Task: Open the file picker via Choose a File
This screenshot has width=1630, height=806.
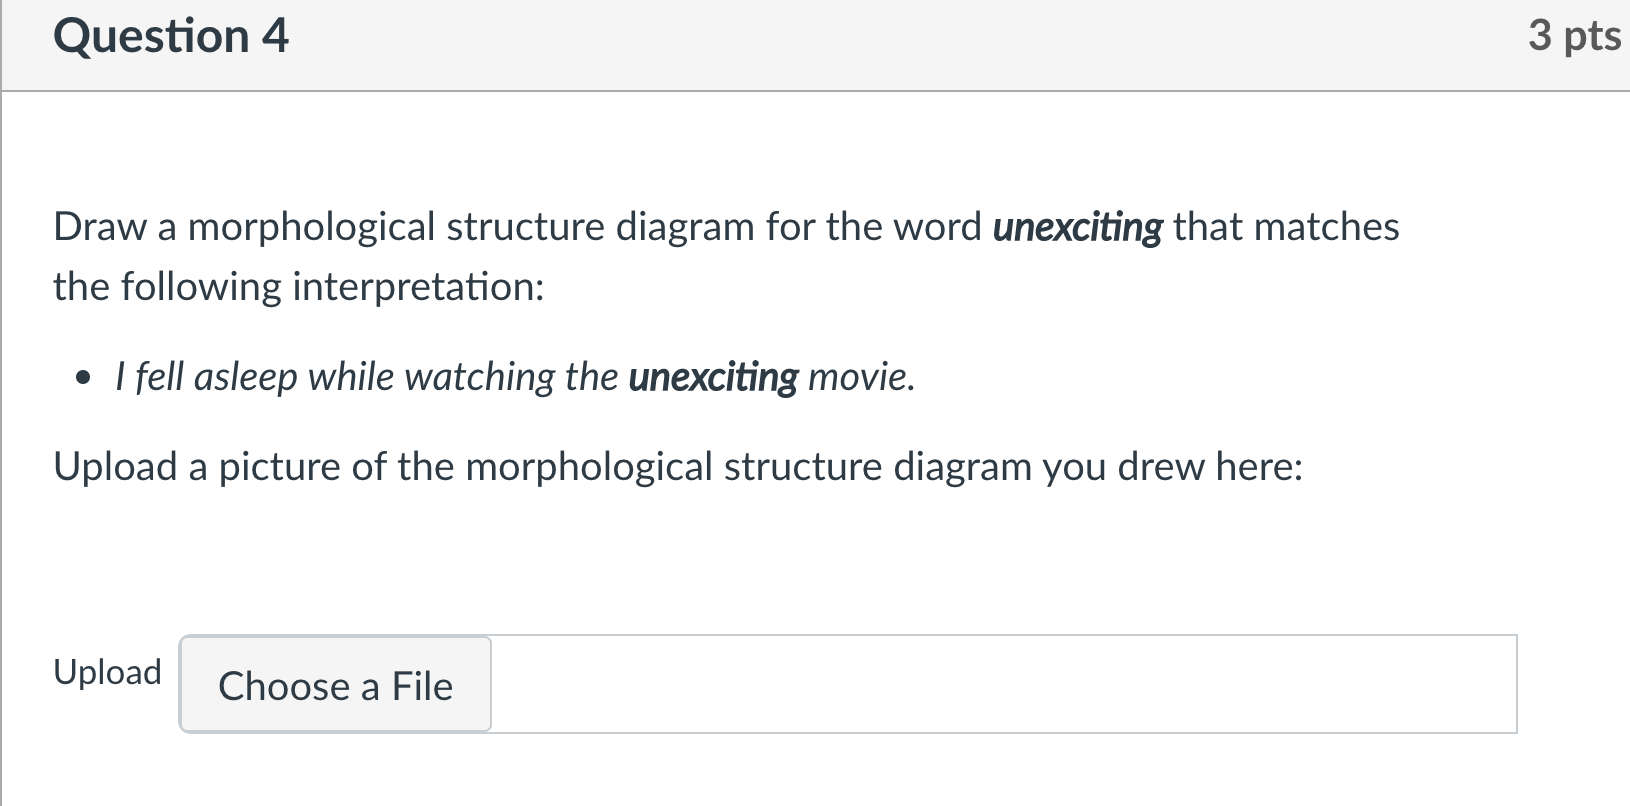Action: pos(334,685)
